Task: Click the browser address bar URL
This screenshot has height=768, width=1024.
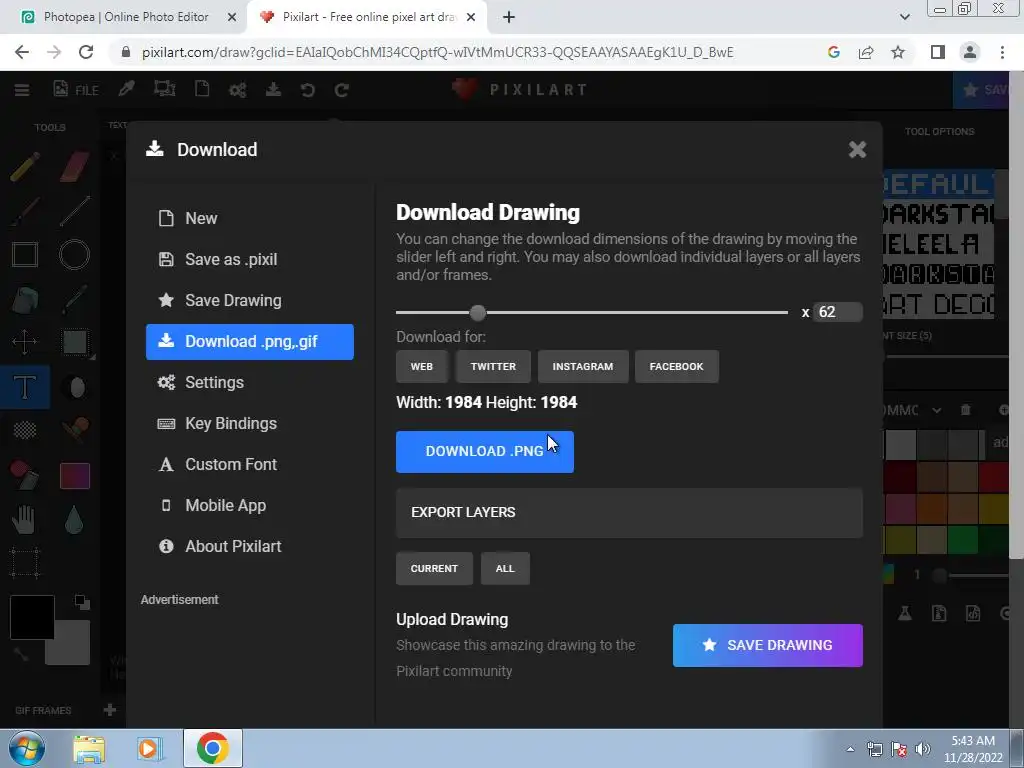Action: tap(438, 52)
